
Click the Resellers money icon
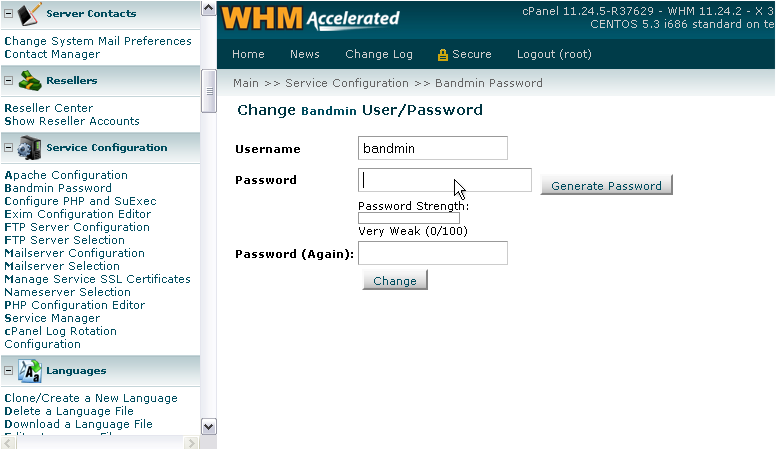pos(29,80)
